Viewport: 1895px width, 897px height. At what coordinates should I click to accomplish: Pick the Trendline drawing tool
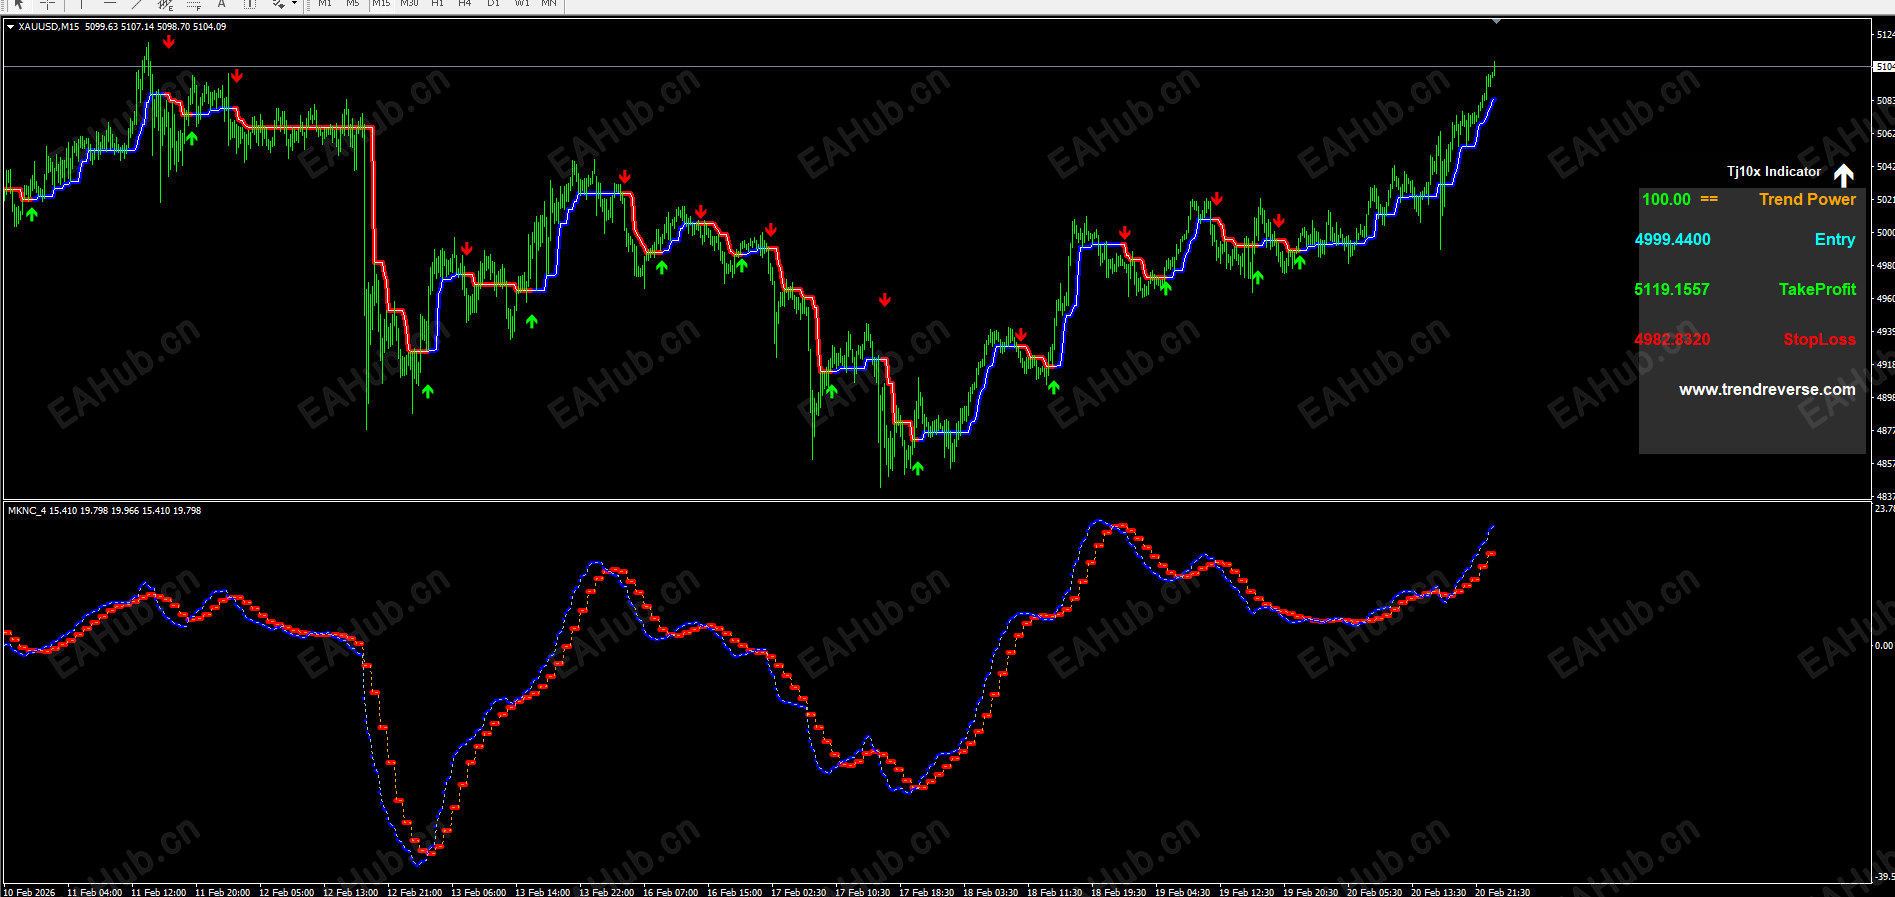tap(138, 4)
